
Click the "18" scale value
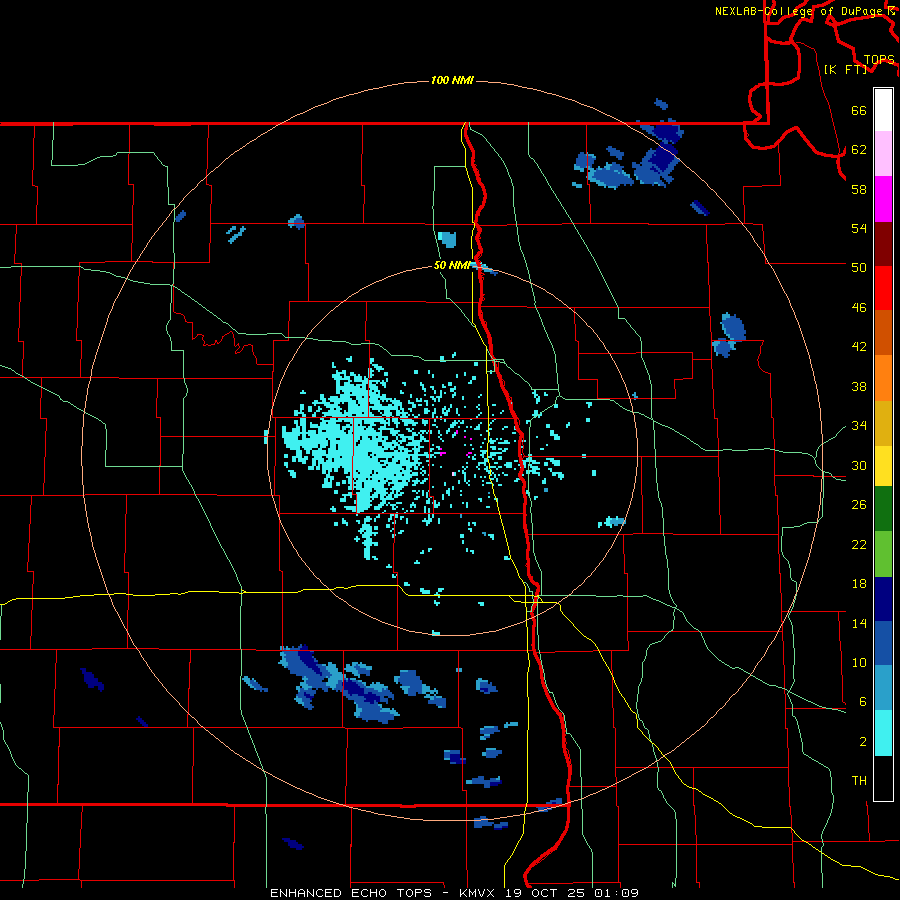(x=859, y=584)
